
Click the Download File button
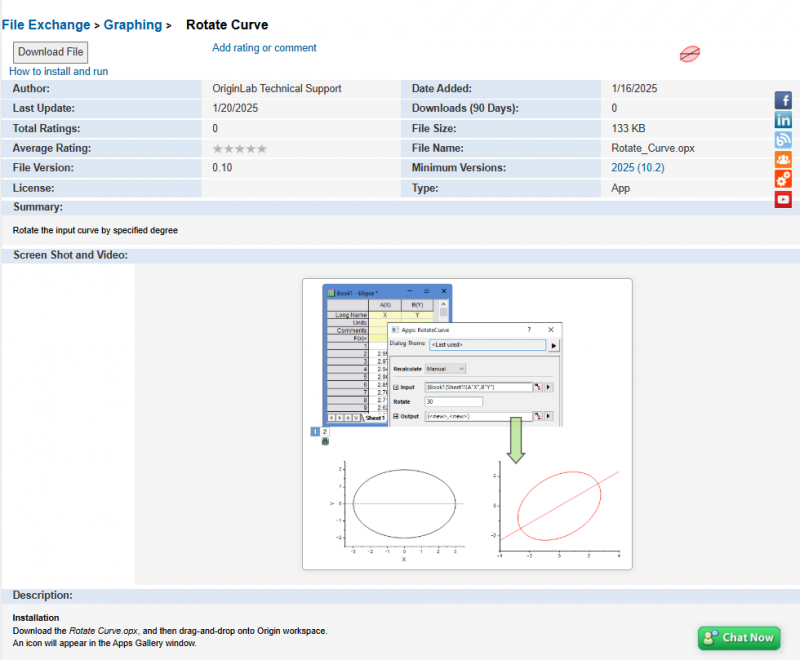point(50,51)
